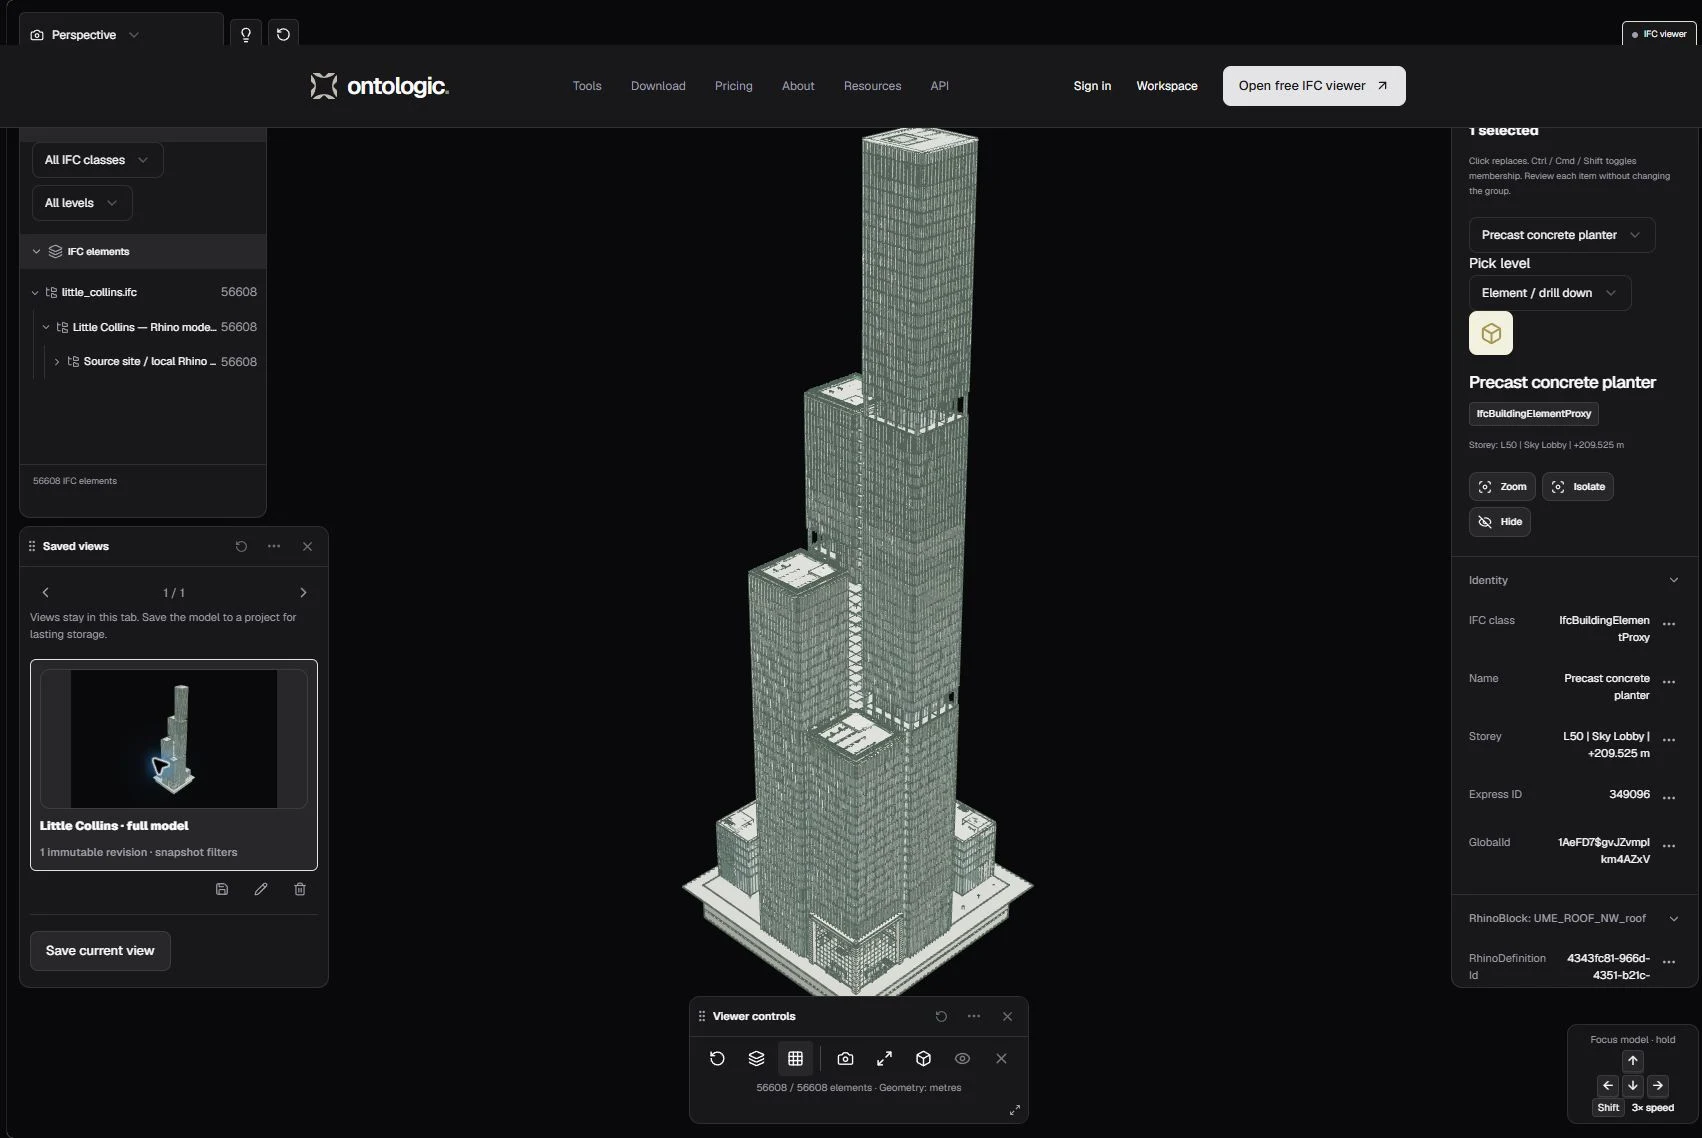Isolate the selected element
Screen dimensions: 1702x1138
[1578, 487]
